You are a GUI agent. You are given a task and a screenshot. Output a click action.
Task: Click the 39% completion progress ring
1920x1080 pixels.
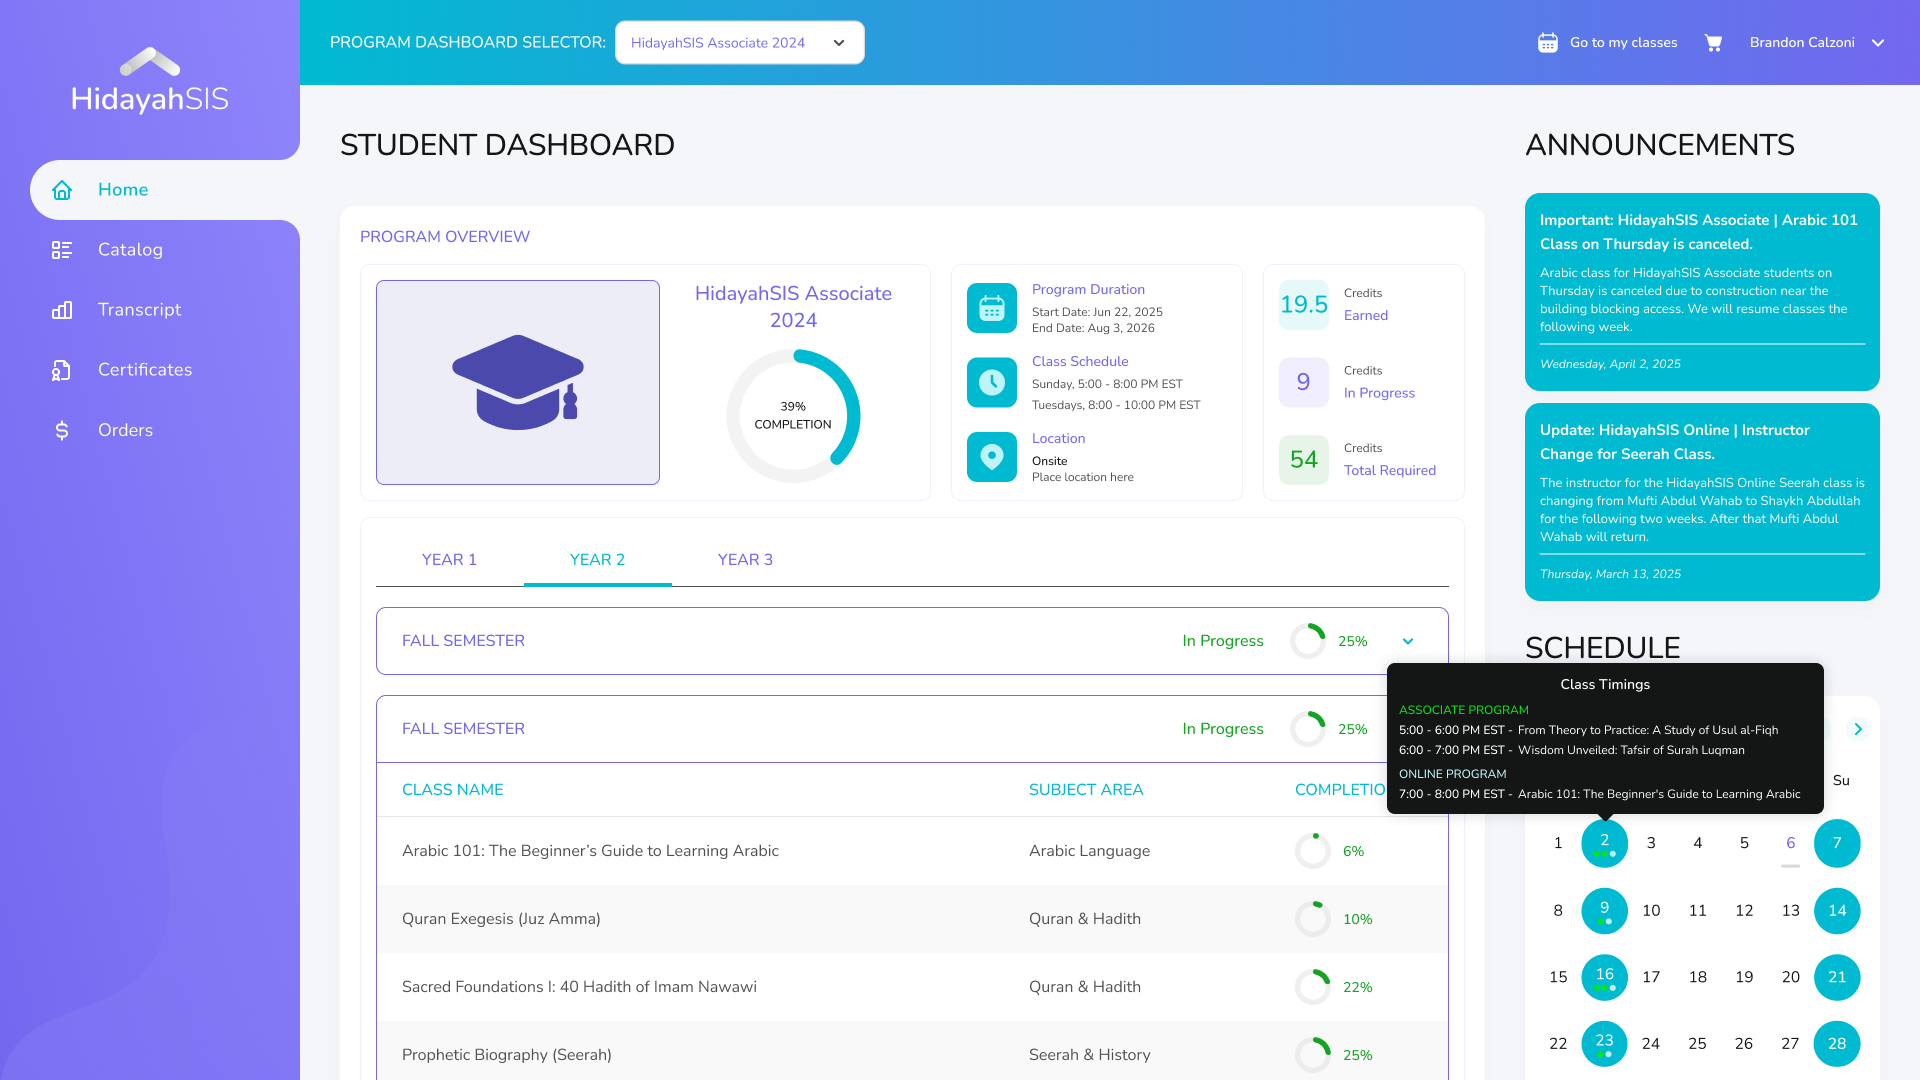pyautogui.click(x=793, y=415)
